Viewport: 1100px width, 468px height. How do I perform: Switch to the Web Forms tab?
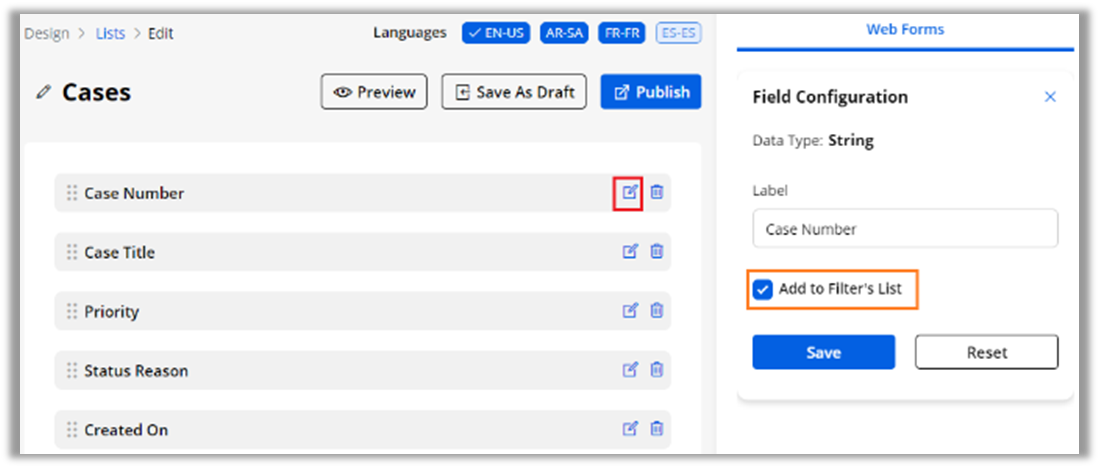[905, 30]
